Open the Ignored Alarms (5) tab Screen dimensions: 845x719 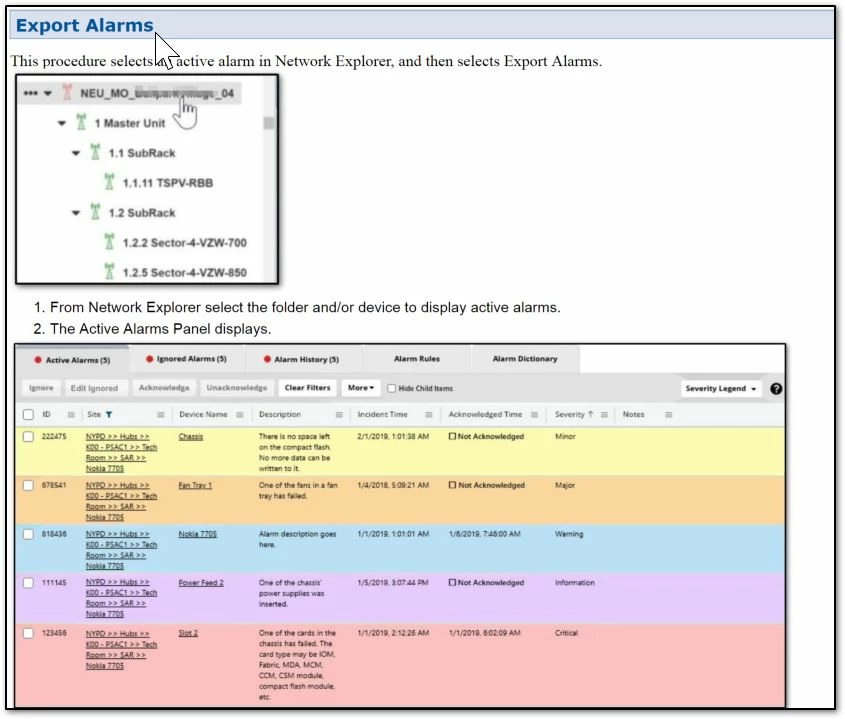tap(186, 359)
